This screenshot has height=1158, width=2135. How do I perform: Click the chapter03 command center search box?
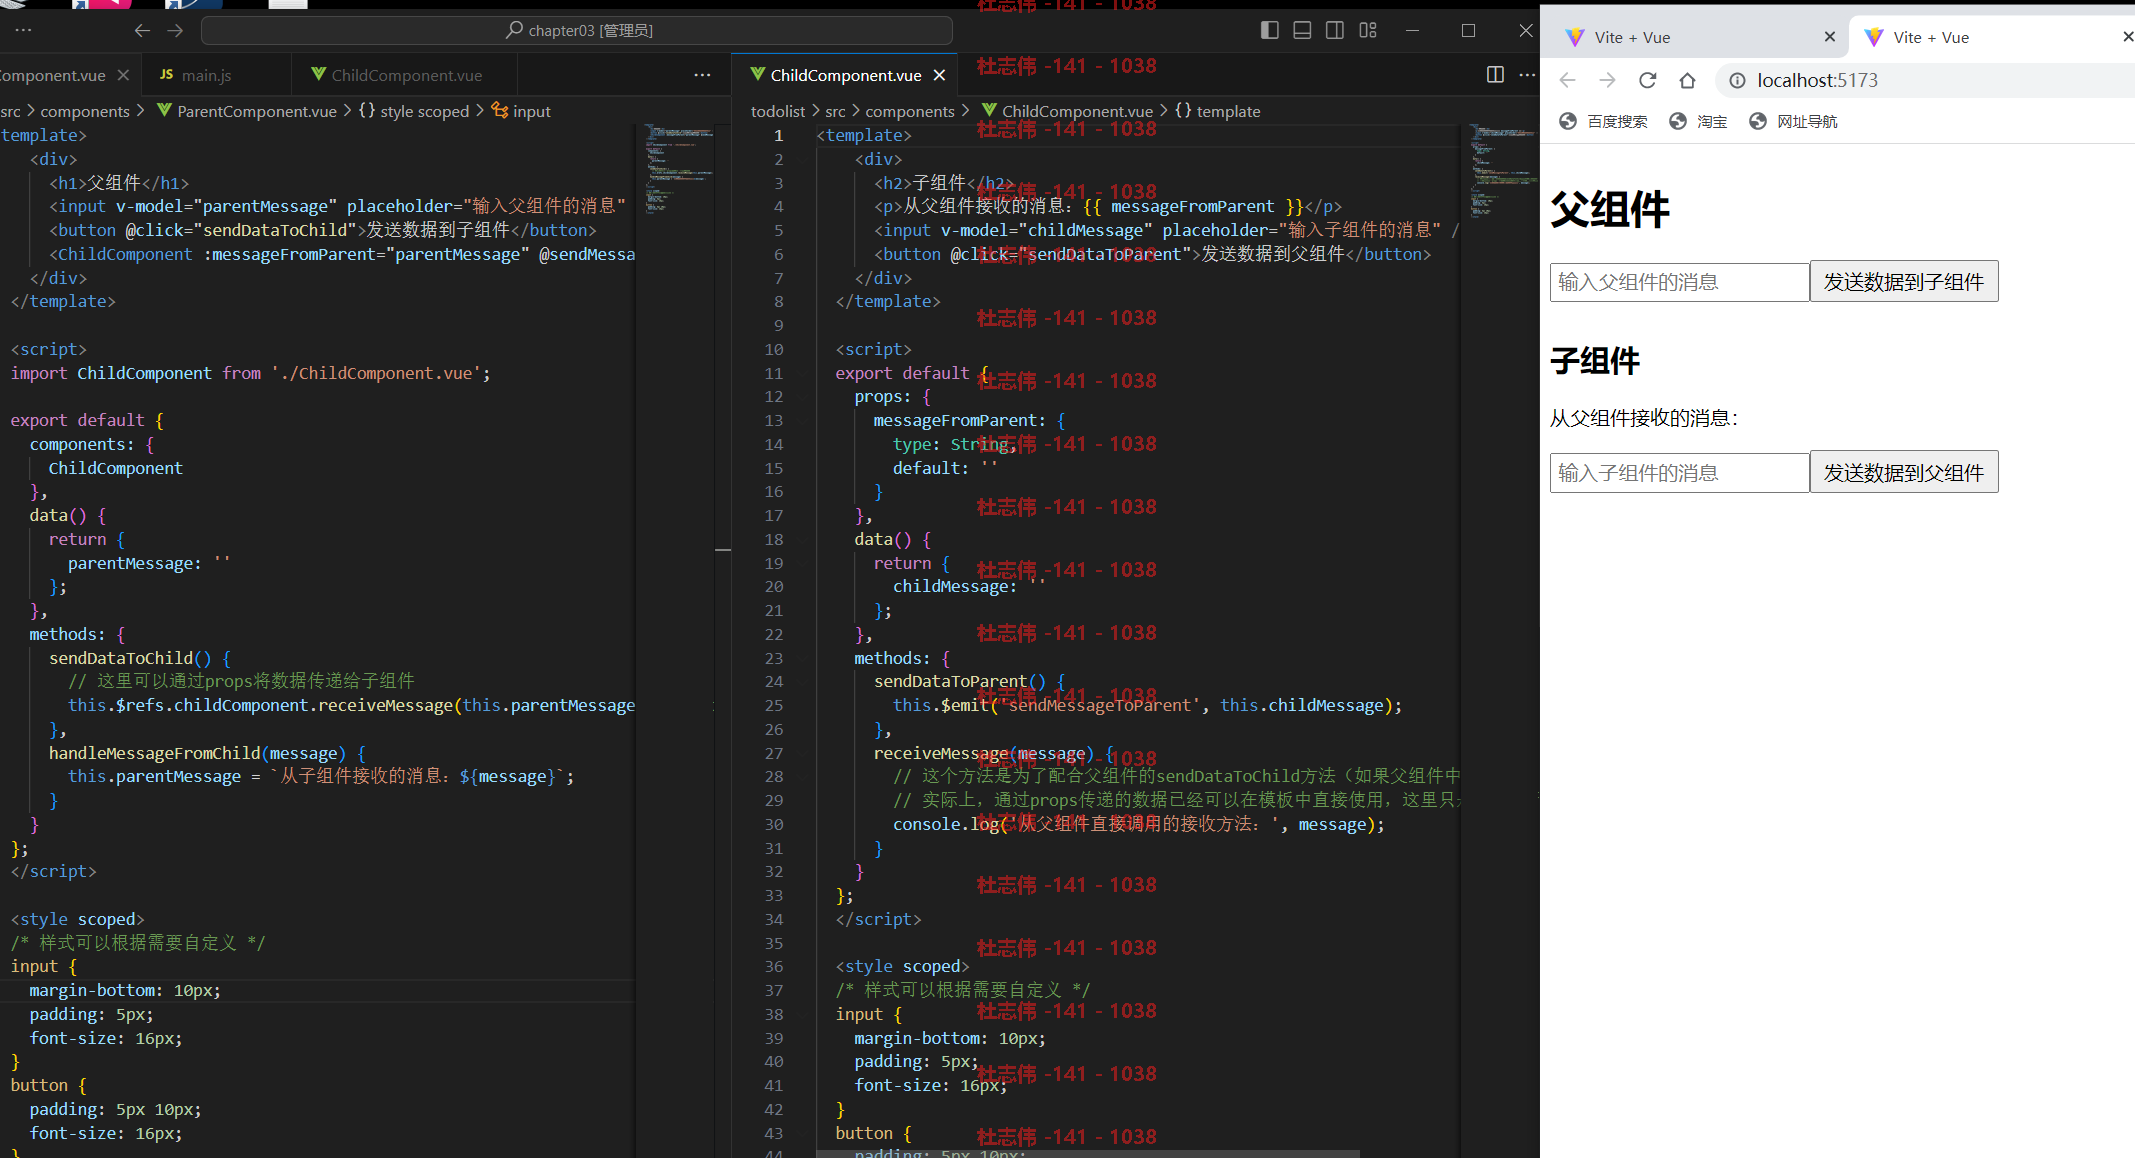click(x=577, y=31)
